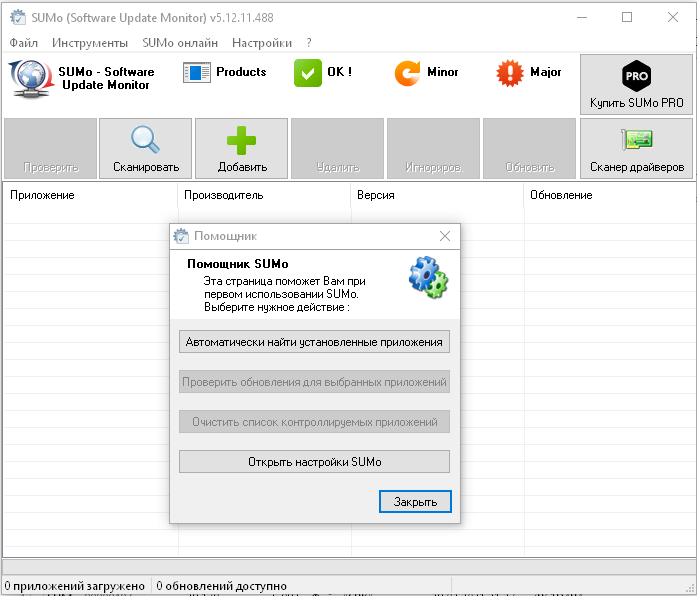Click the black PRO badge icon
Screen dimensions: 697x596
636,76
